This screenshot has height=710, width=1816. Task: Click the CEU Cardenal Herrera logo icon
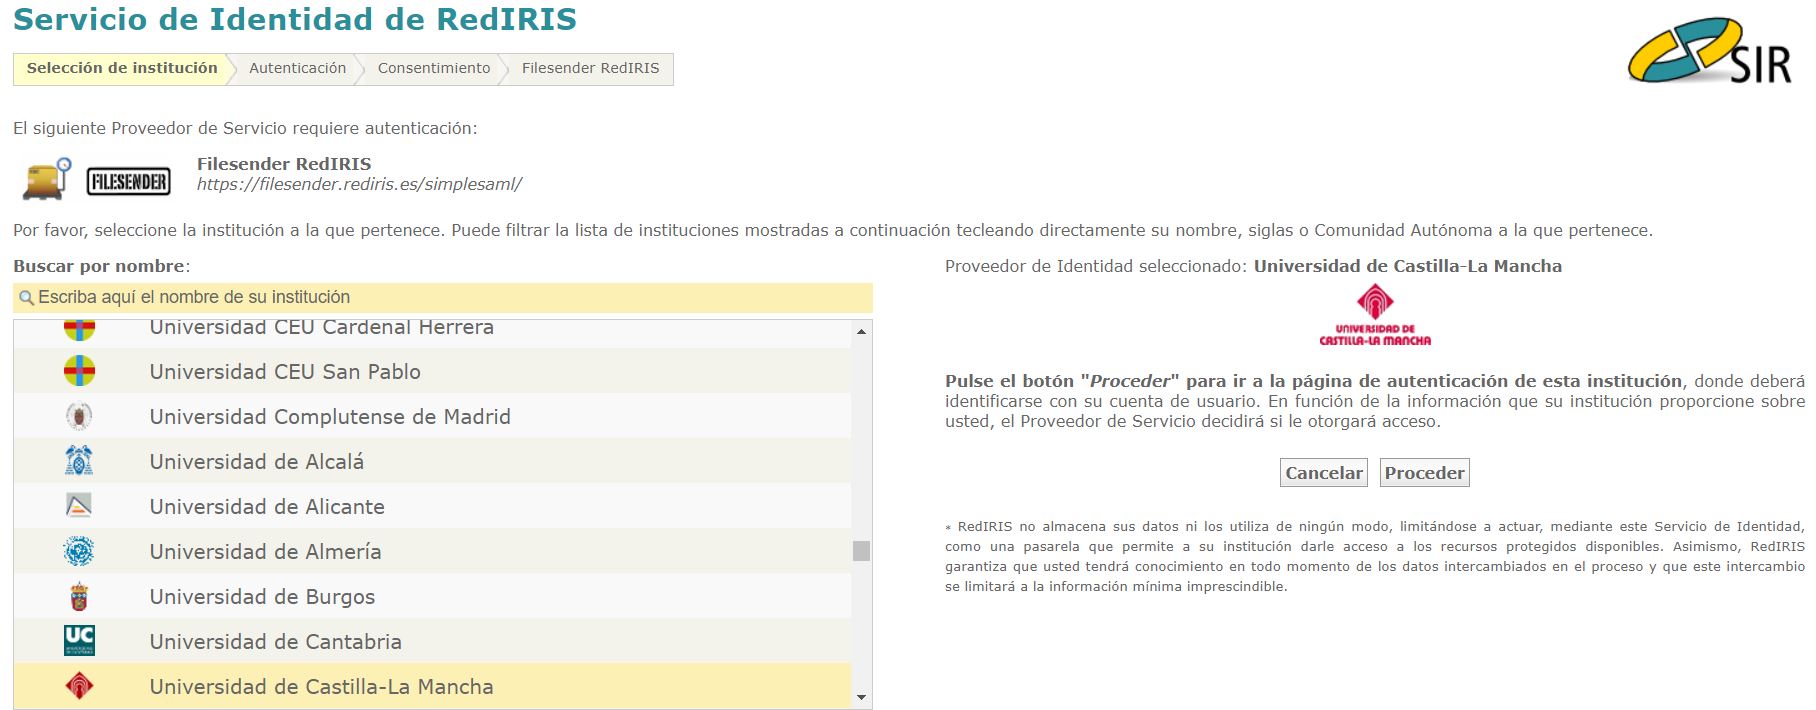click(79, 330)
